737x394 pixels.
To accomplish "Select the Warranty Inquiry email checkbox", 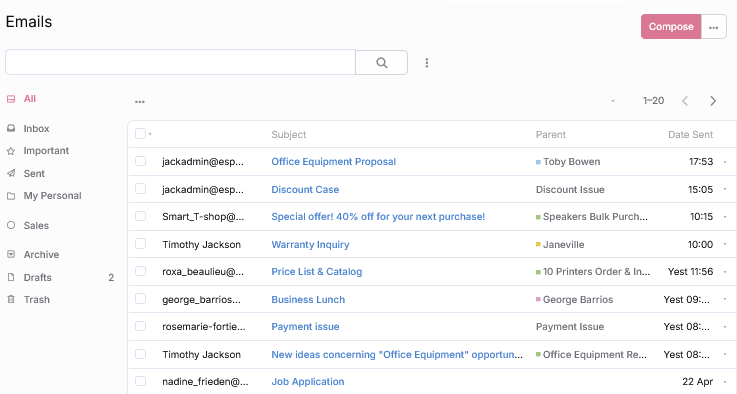I will pyautogui.click(x=141, y=244).
